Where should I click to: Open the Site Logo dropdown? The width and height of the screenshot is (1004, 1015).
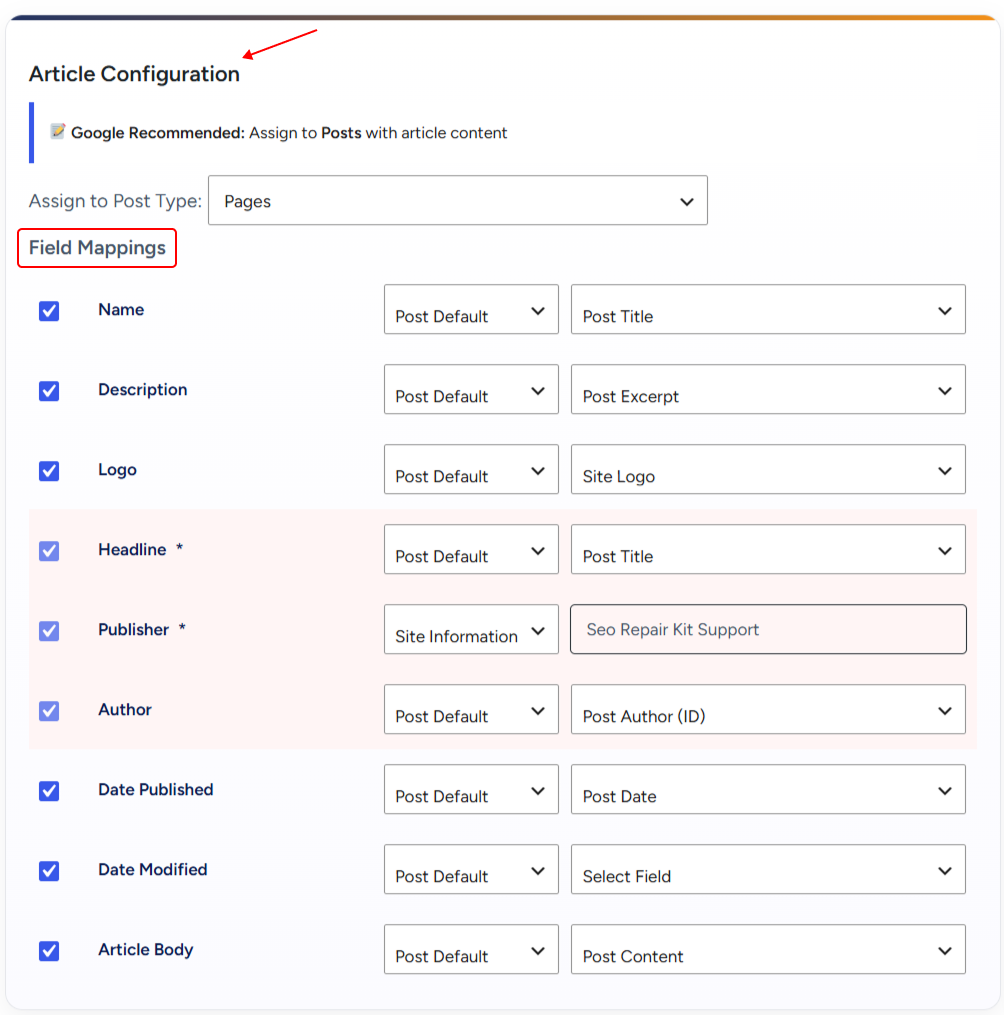coord(768,469)
